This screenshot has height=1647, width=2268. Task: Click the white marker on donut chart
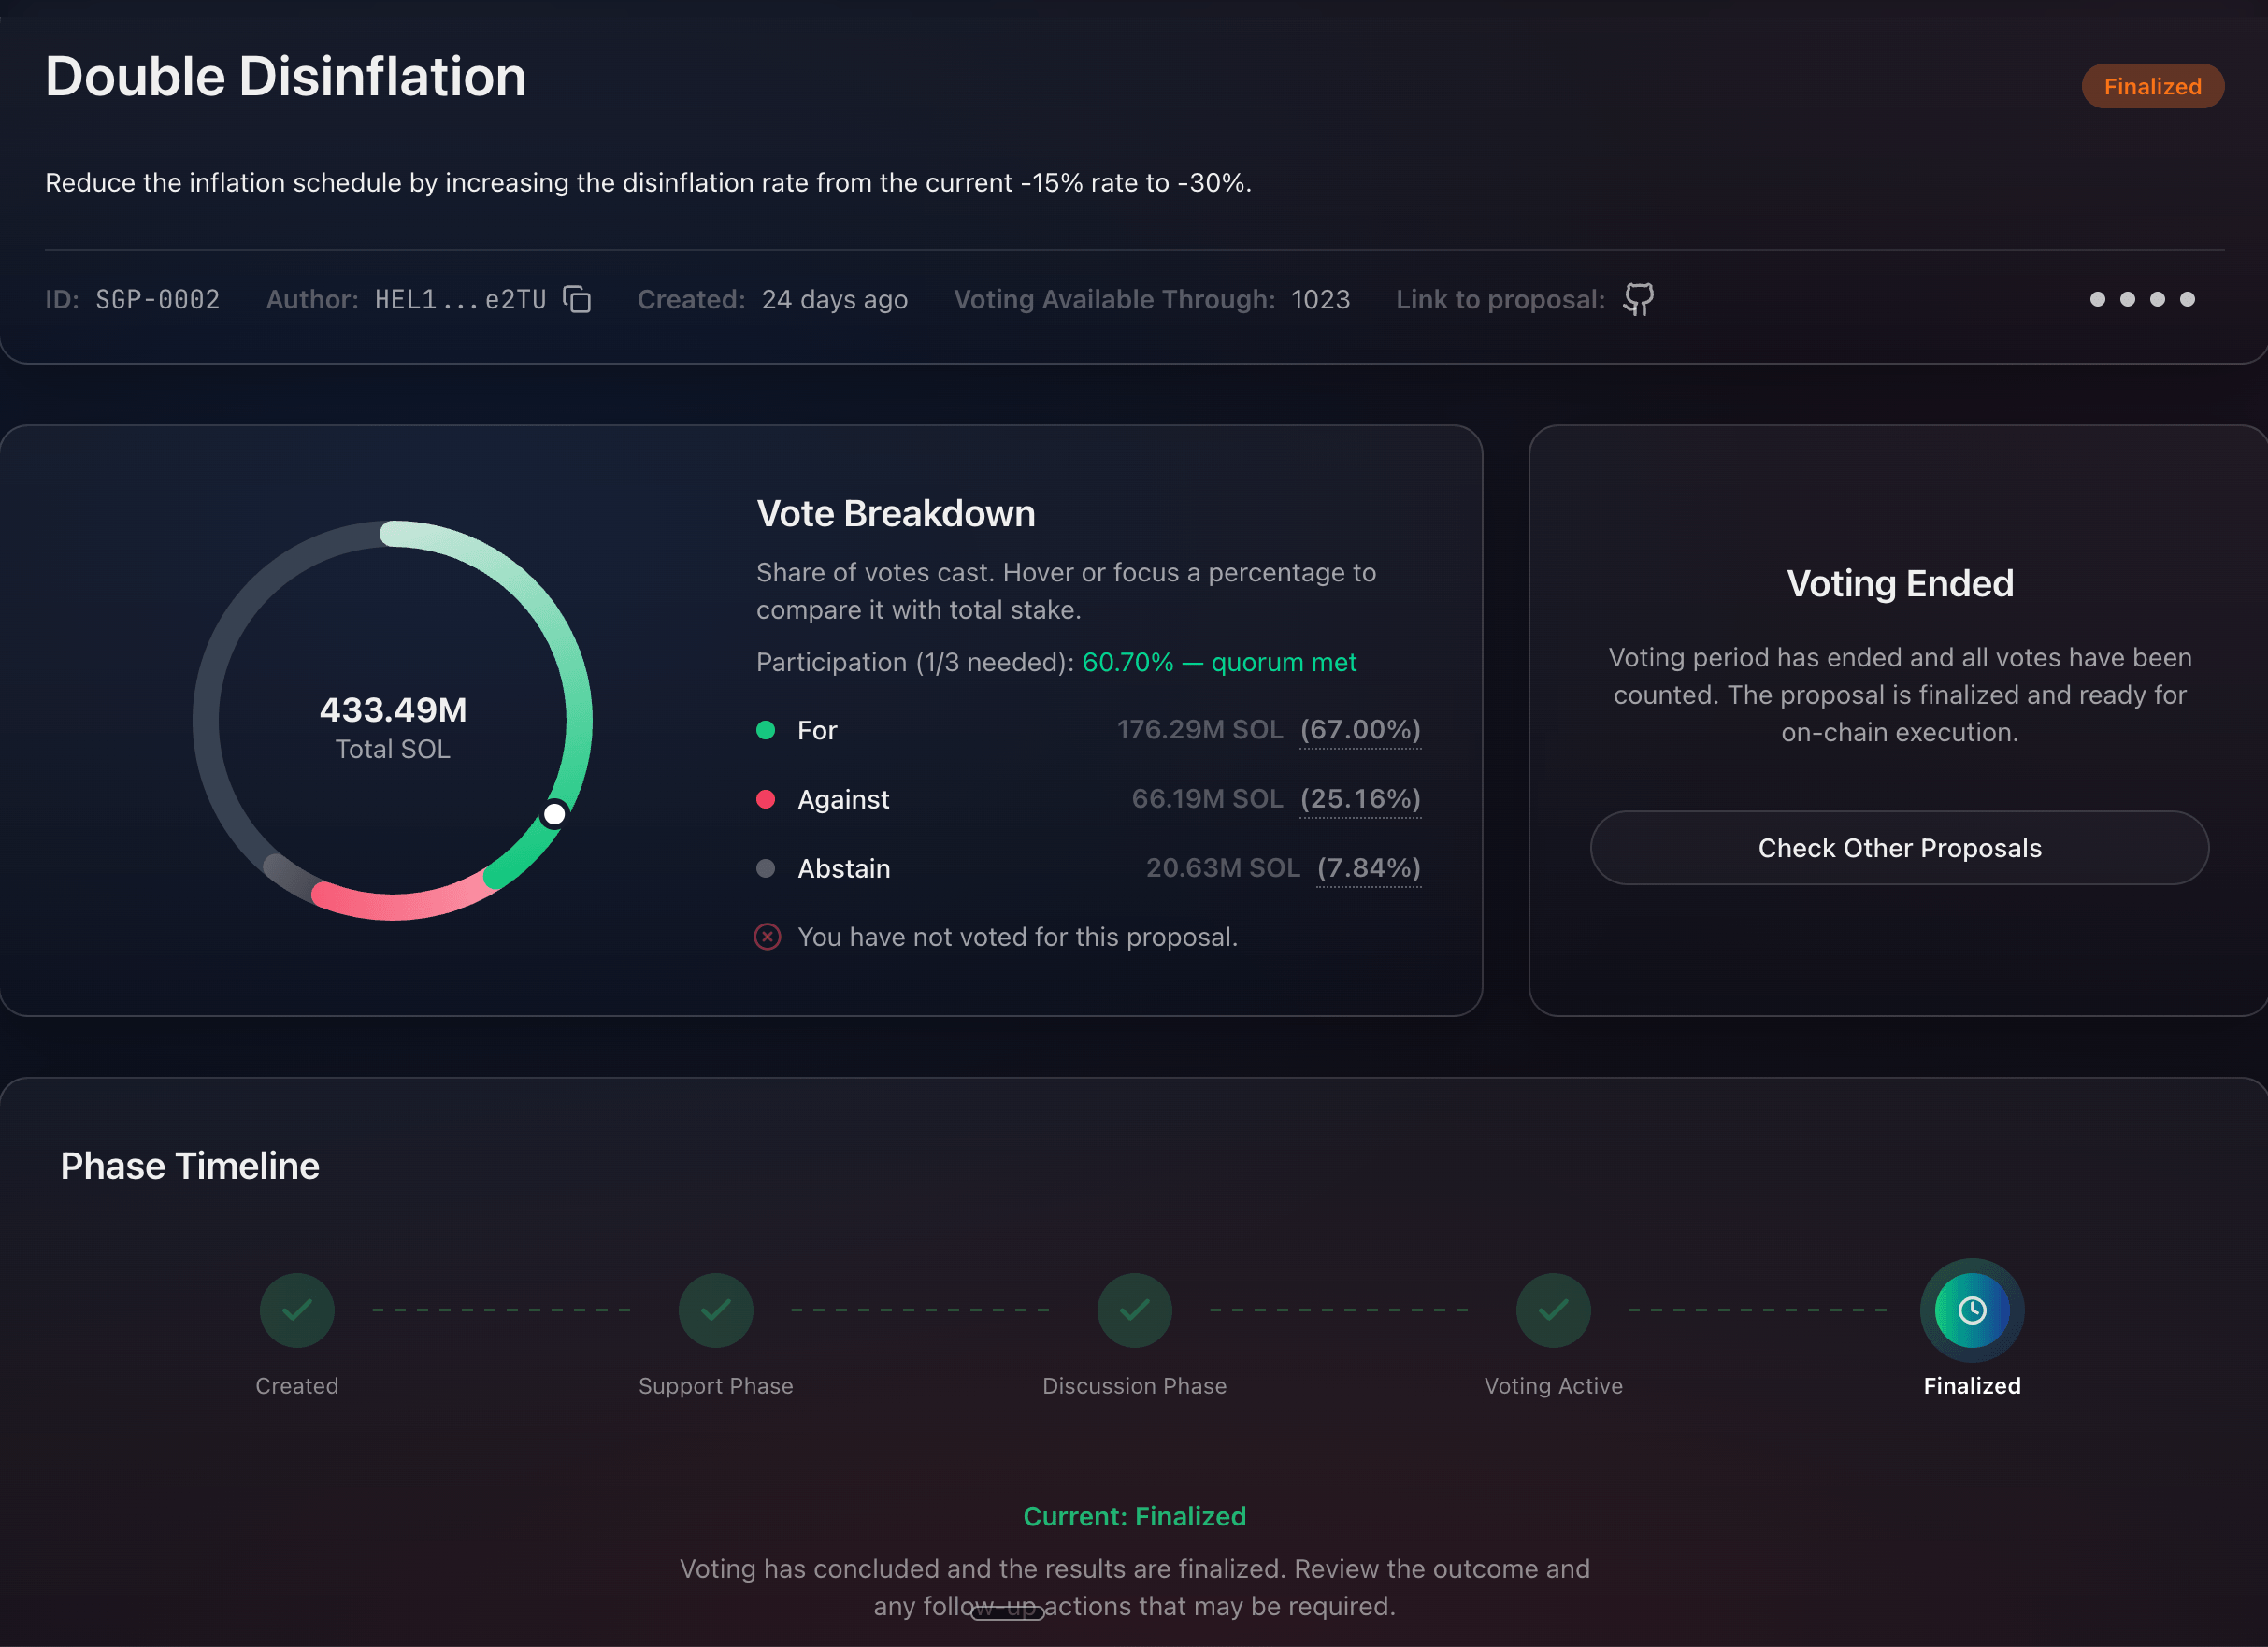tap(554, 814)
